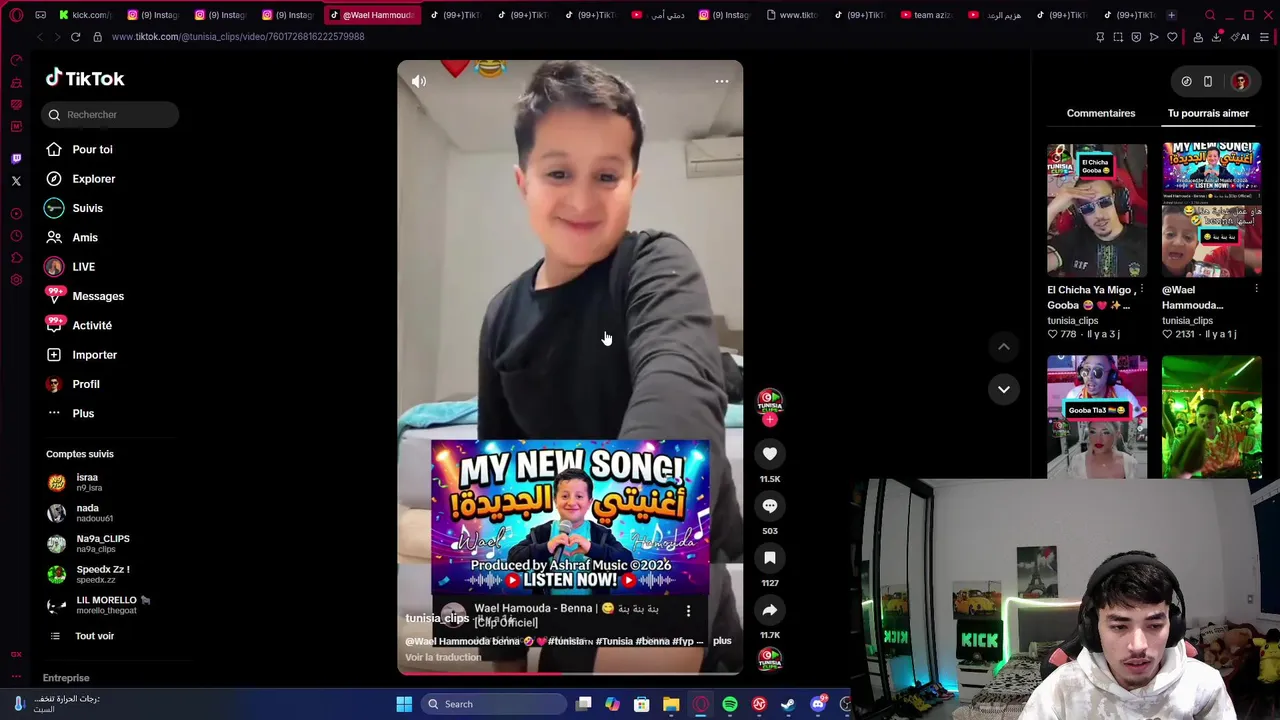1280x720 pixels.
Task: Switch to the team aziz browser tab
Action: (926, 15)
